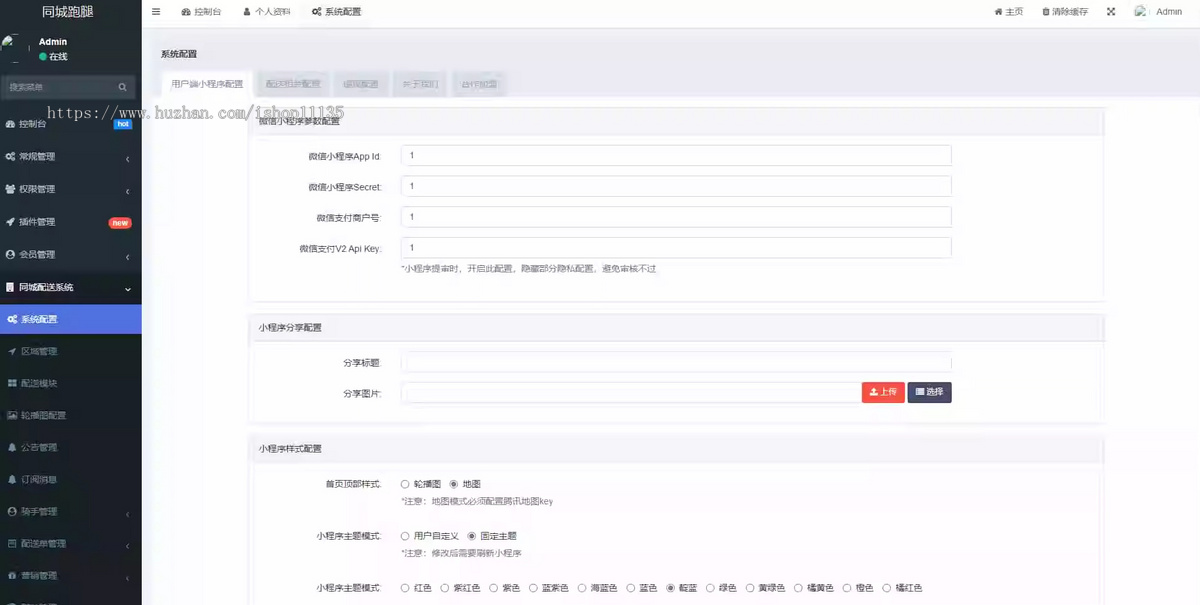
Task: Click the 配送单管理 icon in sidebar
Action: pyautogui.click(x=12, y=543)
